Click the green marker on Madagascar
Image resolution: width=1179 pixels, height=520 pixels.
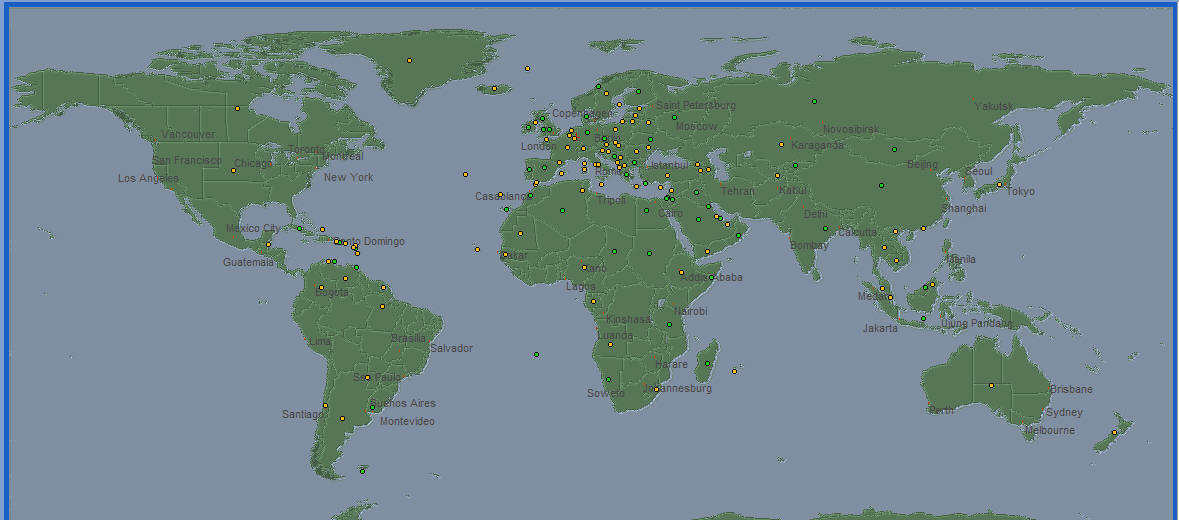click(707, 363)
